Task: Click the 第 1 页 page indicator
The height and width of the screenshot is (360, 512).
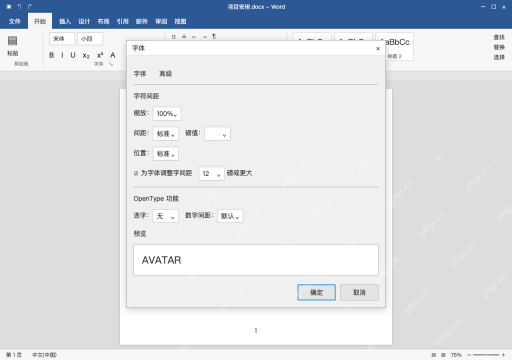Action: [x=14, y=355]
